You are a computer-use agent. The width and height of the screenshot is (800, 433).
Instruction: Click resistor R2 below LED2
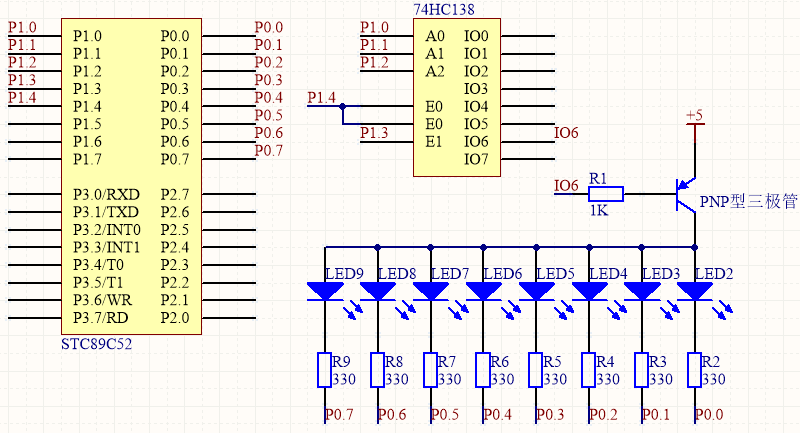695,370
